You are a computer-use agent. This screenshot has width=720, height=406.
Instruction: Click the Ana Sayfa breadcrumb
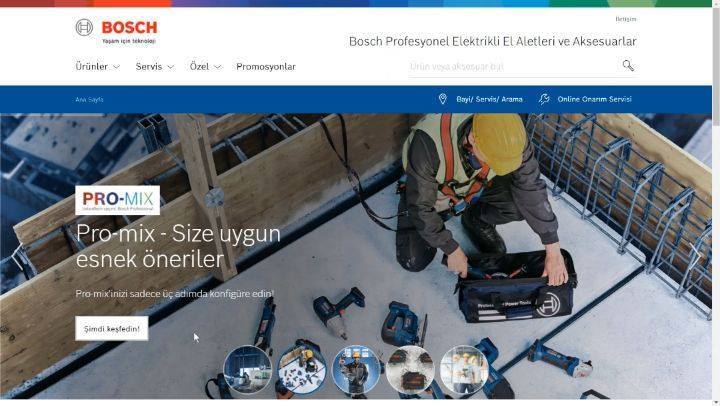pyautogui.click(x=89, y=99)
